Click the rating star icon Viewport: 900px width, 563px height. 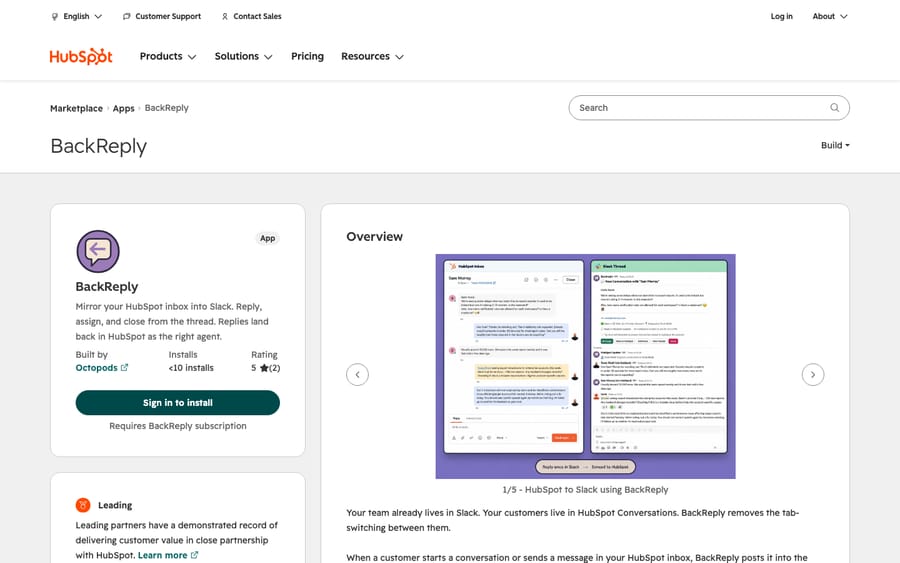(264, 368)
